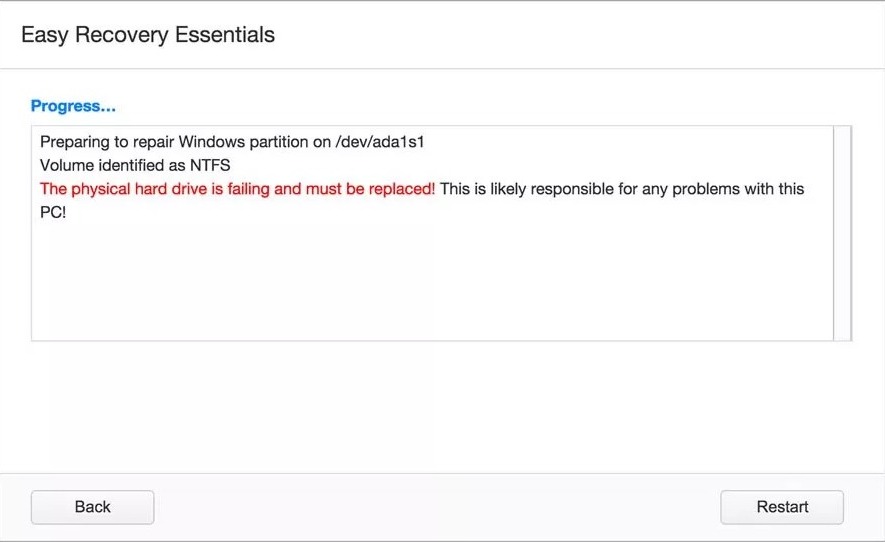Screen dimensions: 885x542
Task: Click the /dev/ada1s1 device path text
Action: (385, 142)
